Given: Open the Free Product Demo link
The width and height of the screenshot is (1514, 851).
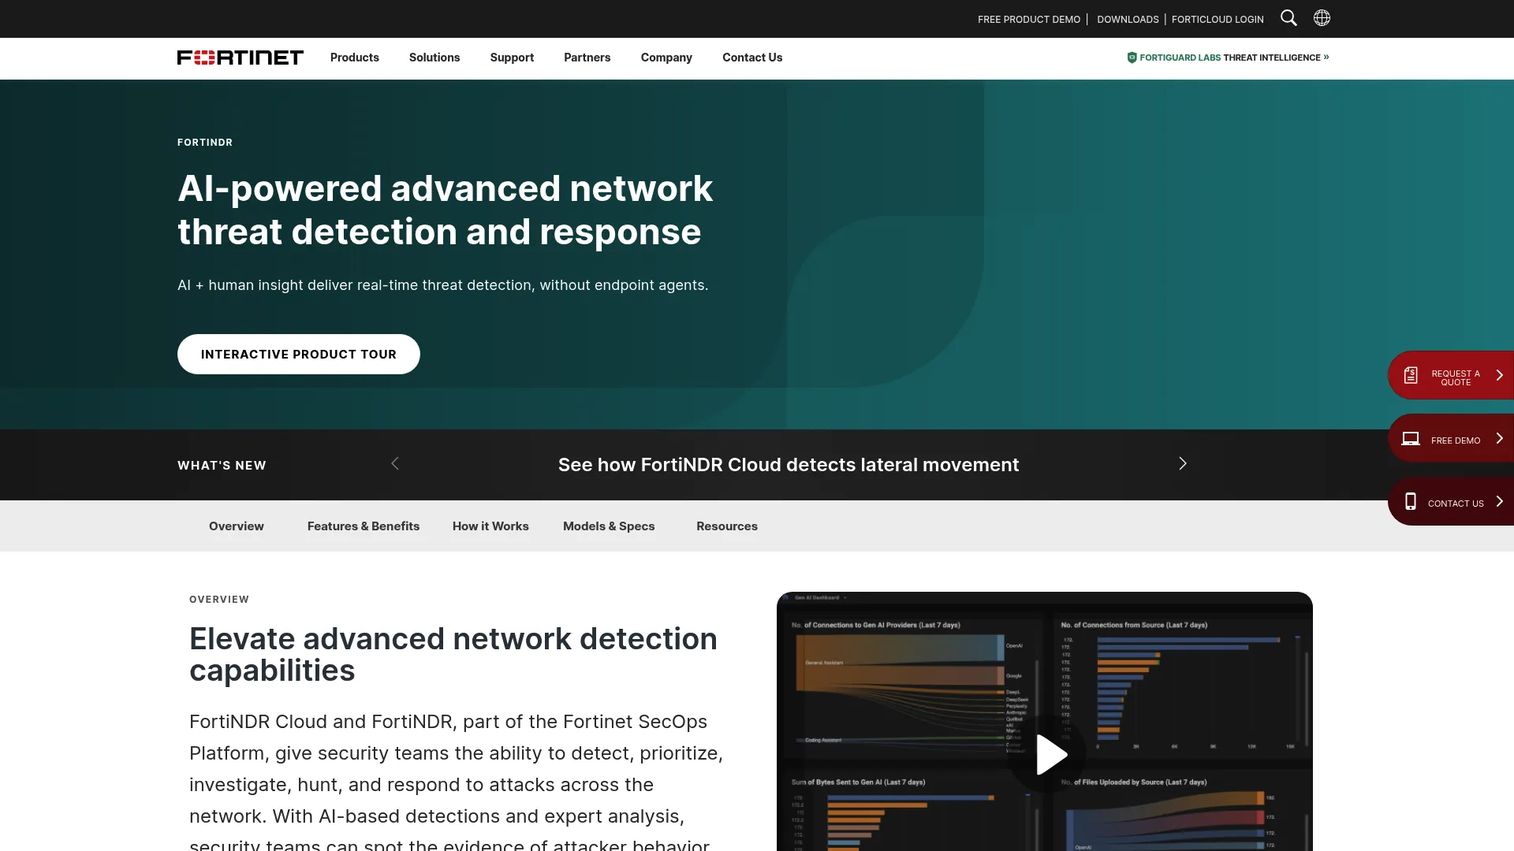Looking at the screenshot, I should pyautogui.click(x=1029, y=19).
